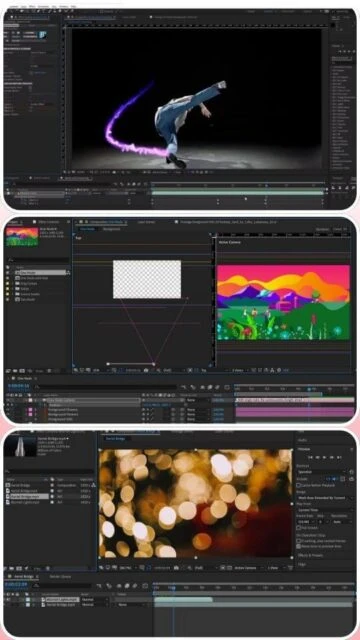Open the Play From Current Time dropdown
The width and height of the screenshot is (360, 640).
pos(325,510)
